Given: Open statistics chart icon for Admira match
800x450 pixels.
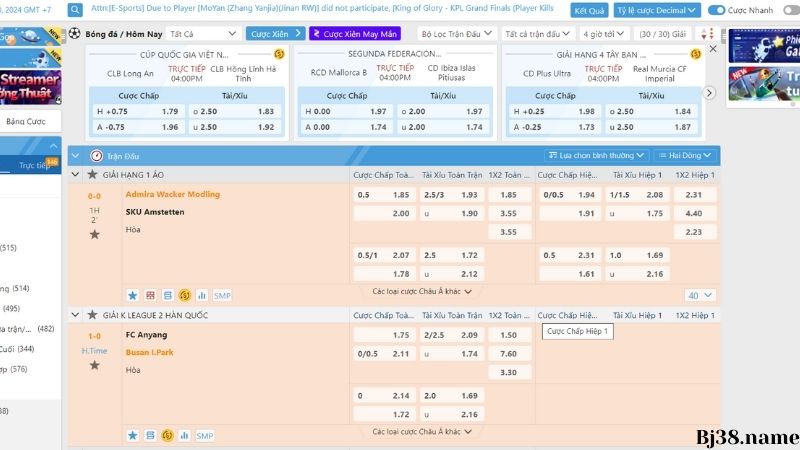Looking at the screenshot, I should point(201,295).
